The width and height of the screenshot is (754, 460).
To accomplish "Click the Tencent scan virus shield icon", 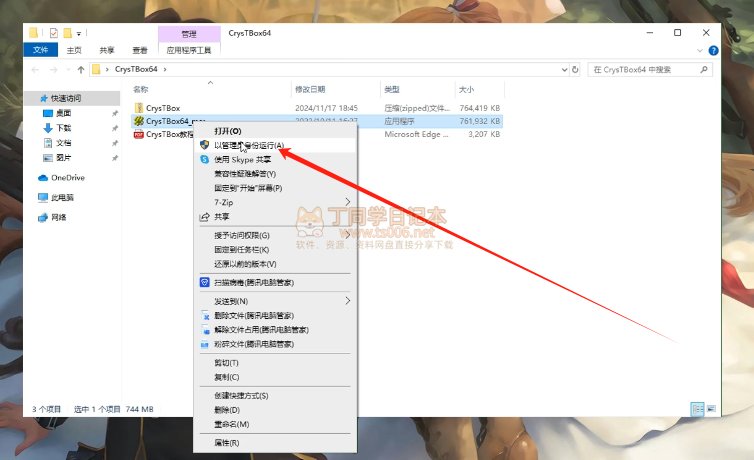I will tap(204, 282).
